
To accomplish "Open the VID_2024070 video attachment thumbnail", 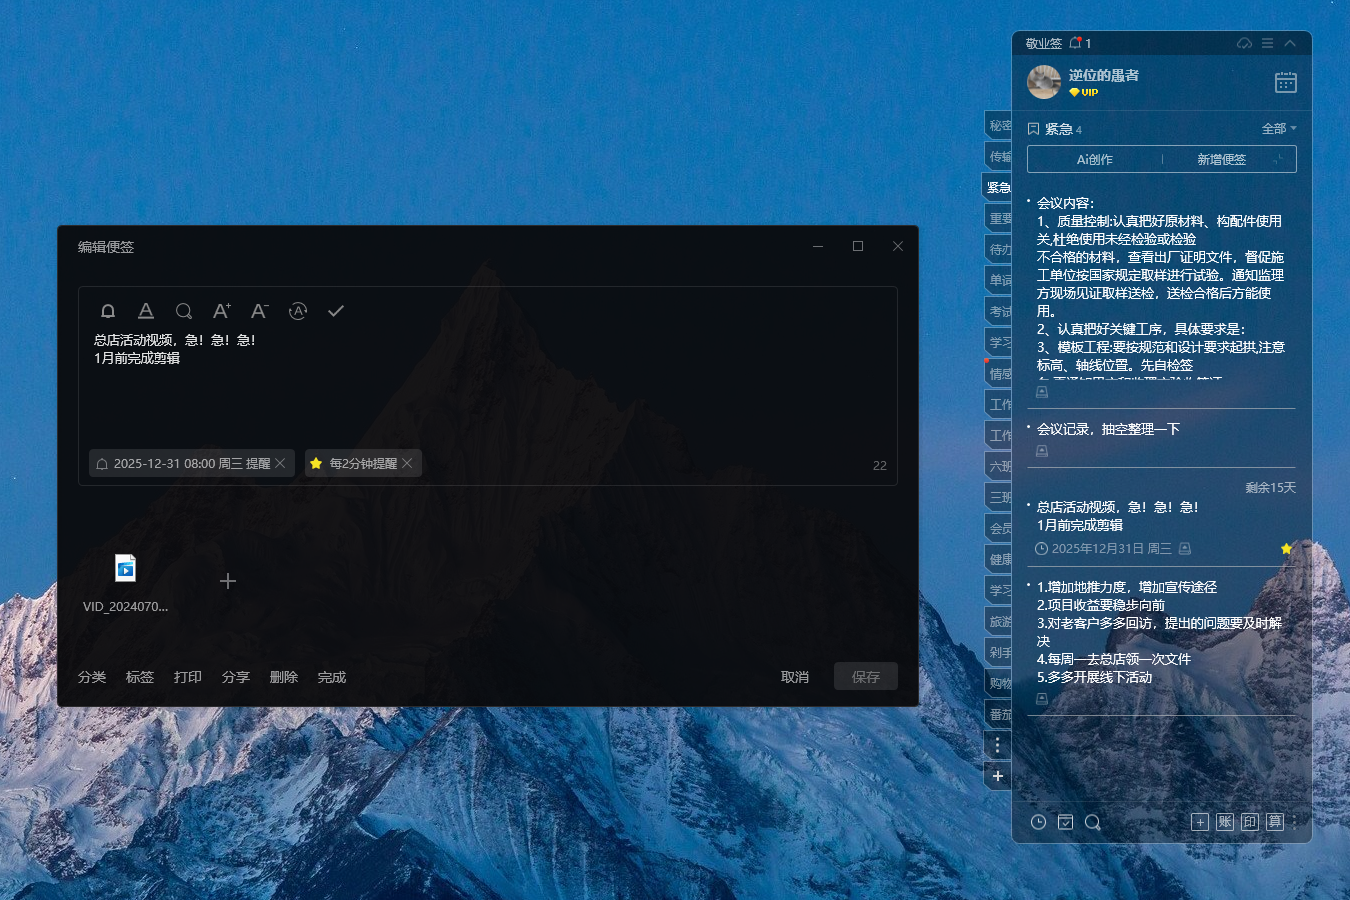I will click(125, 568).
